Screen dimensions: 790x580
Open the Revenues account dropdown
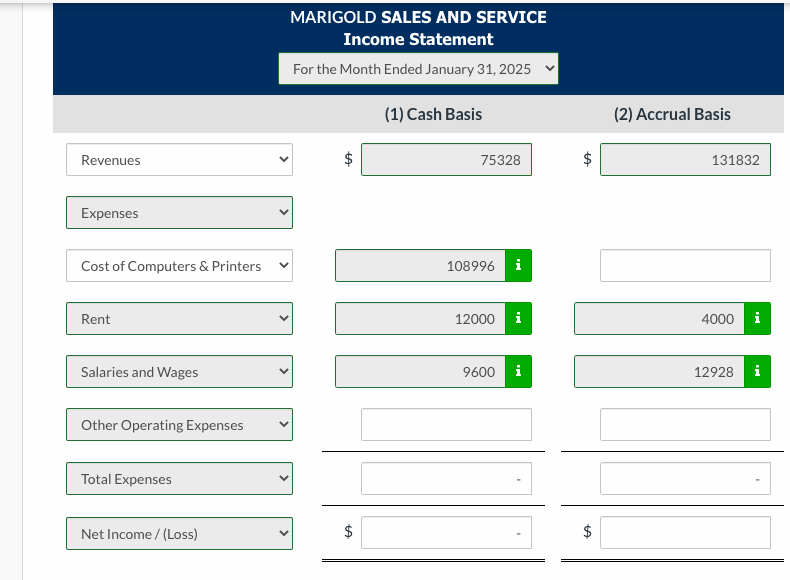179,160
